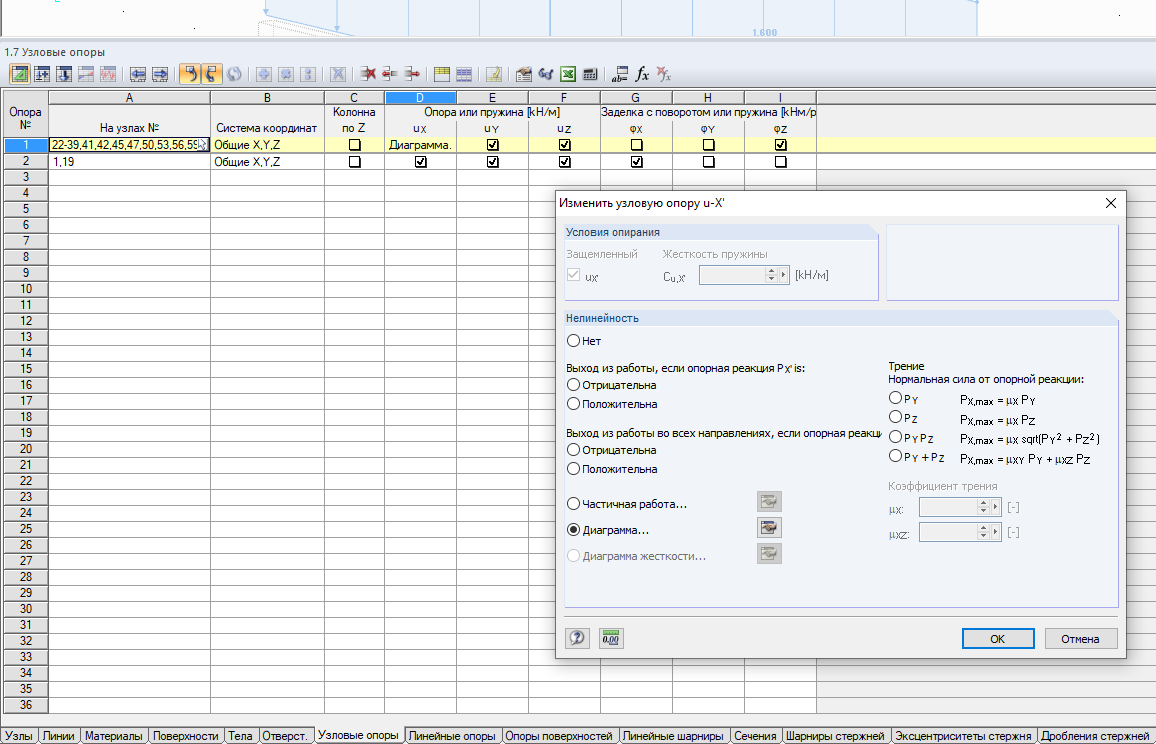Edit diagram via button next to 'Диаграмма...'
The image size is (1156, 744).
pyautogui.click(x=769, y=528)
